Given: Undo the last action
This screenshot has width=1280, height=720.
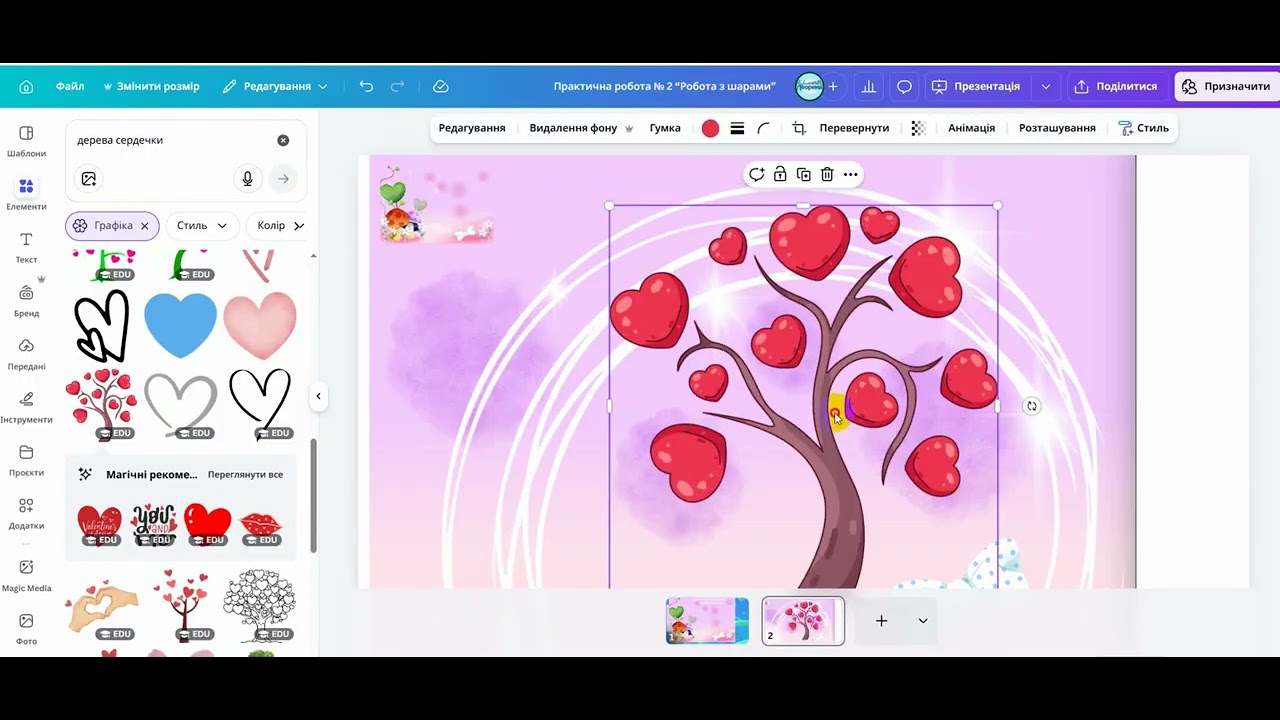Looking at the screenshot, I should coord(366,87).
